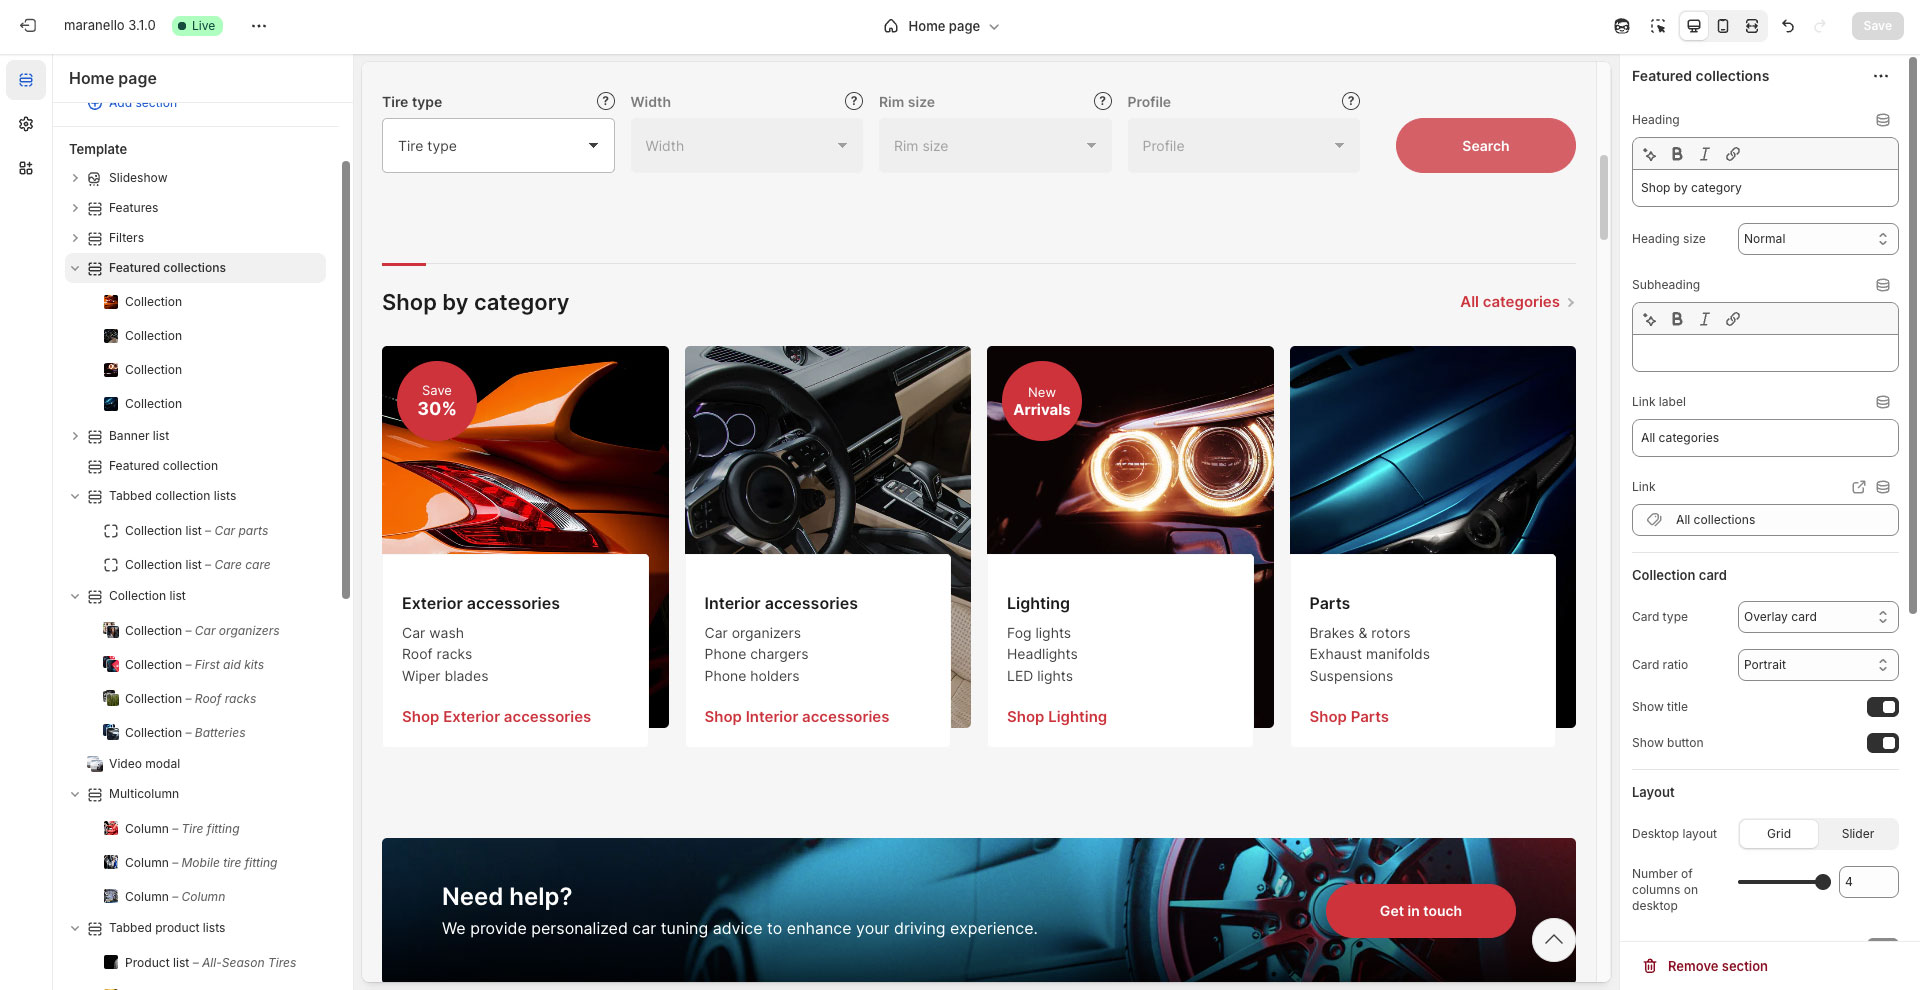Insert a link in the Subheading field

click(1733, 319)
